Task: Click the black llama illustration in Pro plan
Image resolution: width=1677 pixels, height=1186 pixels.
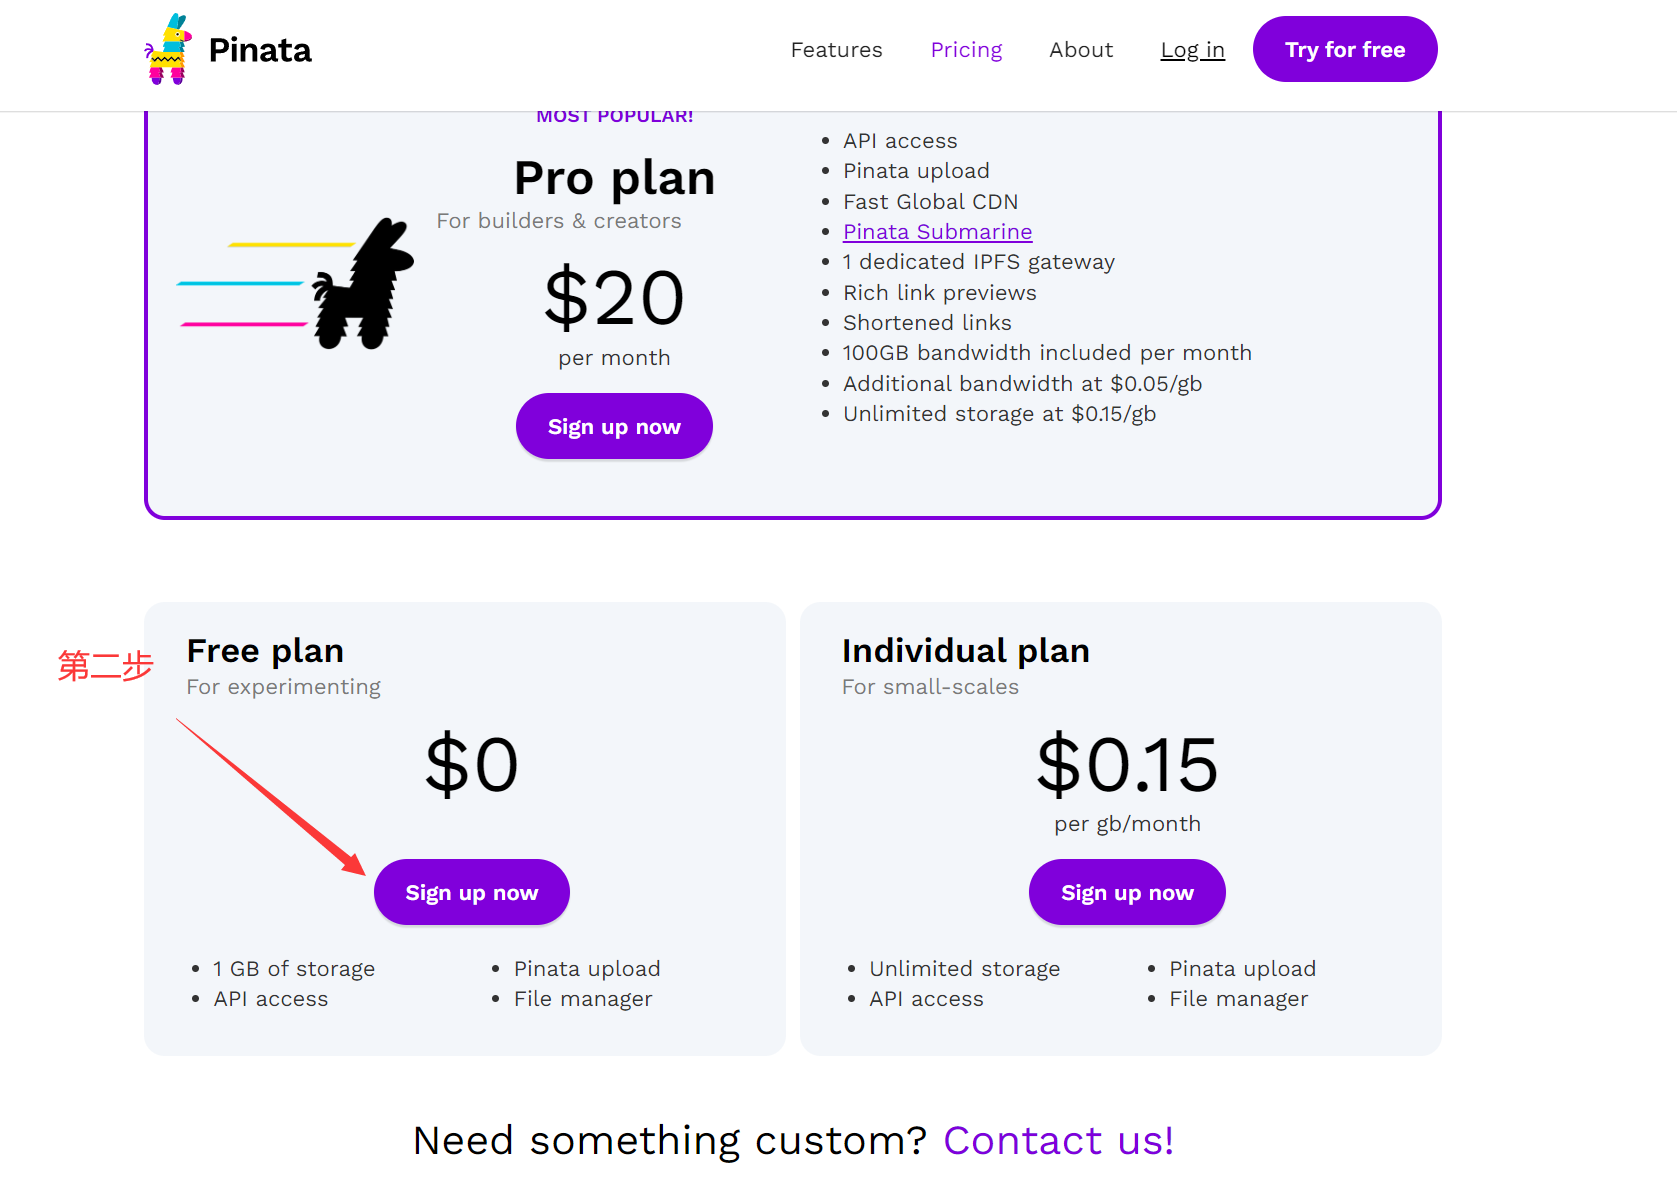Action: point(363,284)
